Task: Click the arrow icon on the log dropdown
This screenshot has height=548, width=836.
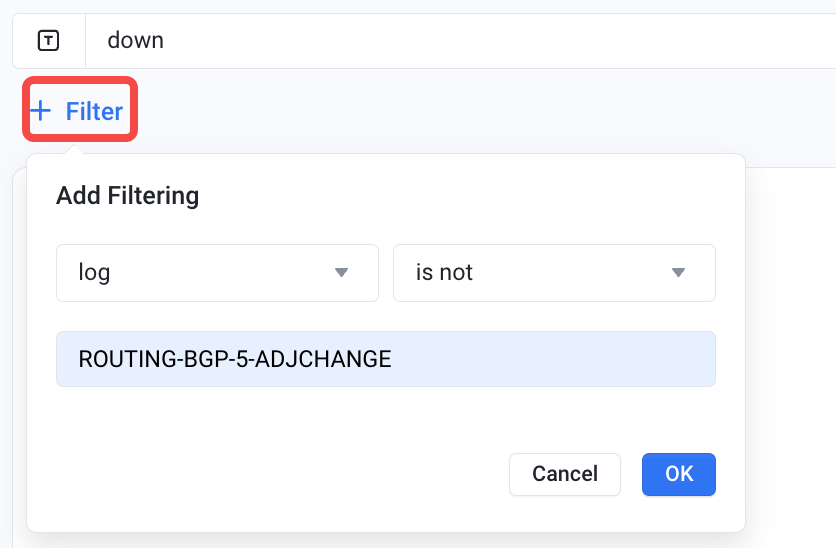Action: pos(341,272)
